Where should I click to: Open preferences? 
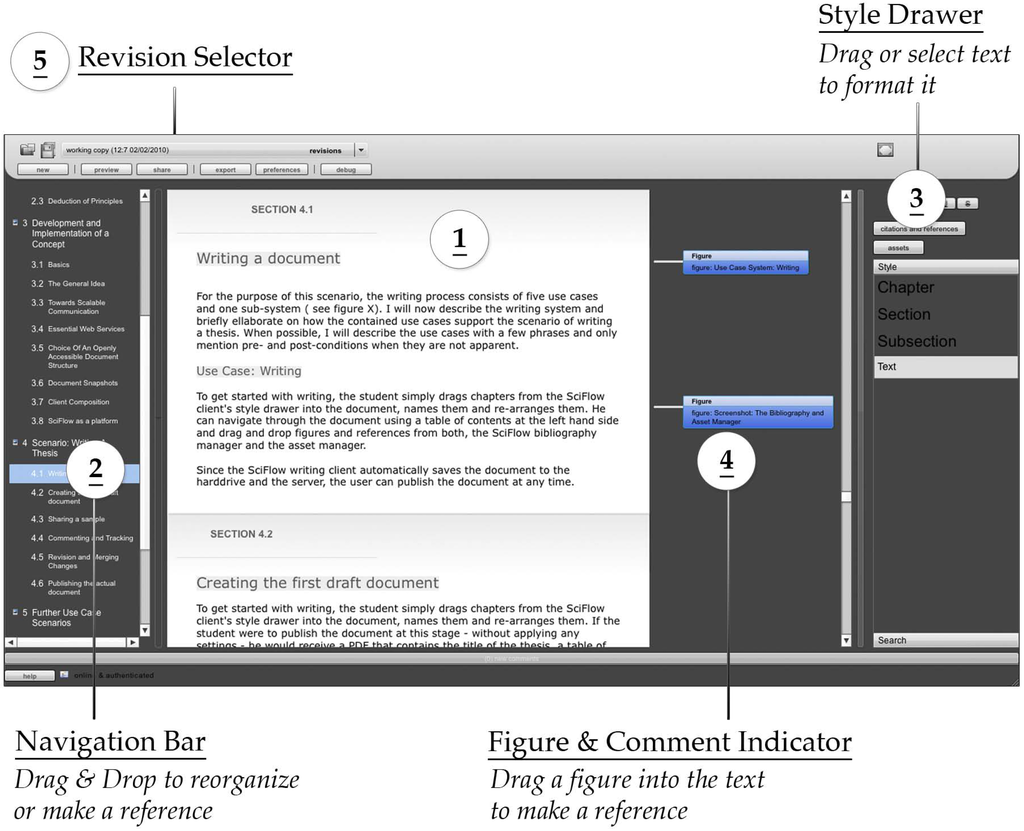pos(281,169)
